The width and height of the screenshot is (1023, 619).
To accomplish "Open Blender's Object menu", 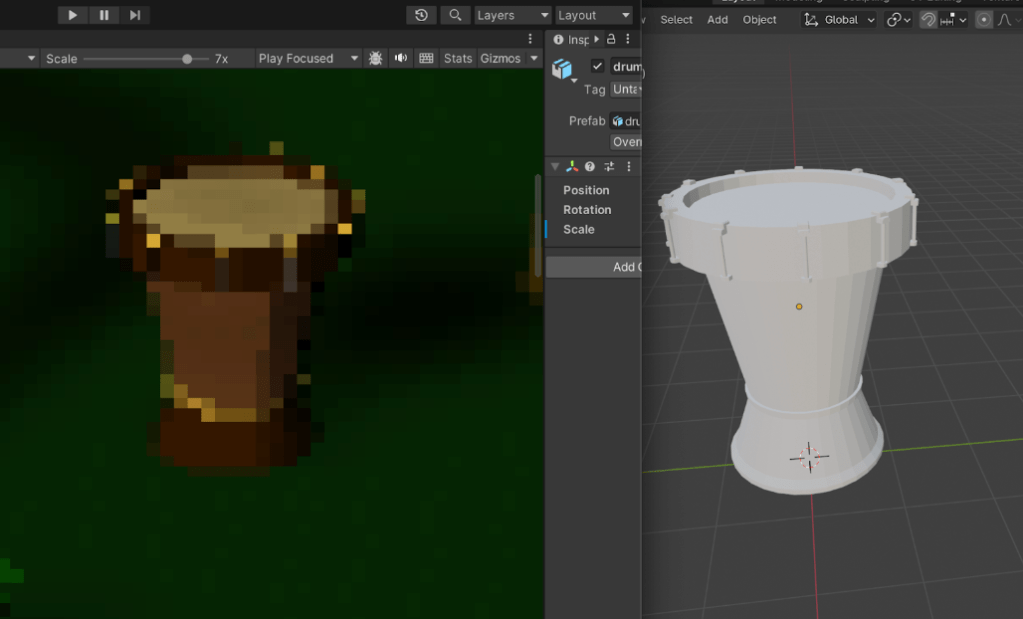I will 759,20.
